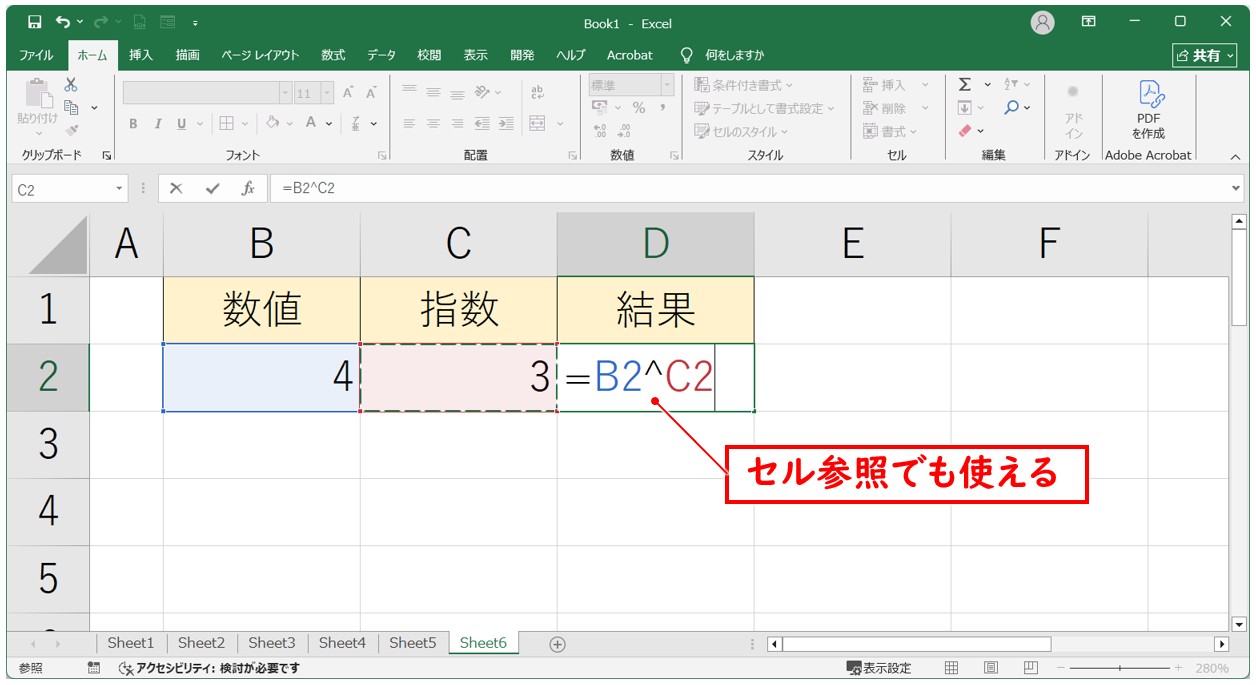1256x685 pixels.
Task: Click the accessibility status message
Action: [209, 668]
